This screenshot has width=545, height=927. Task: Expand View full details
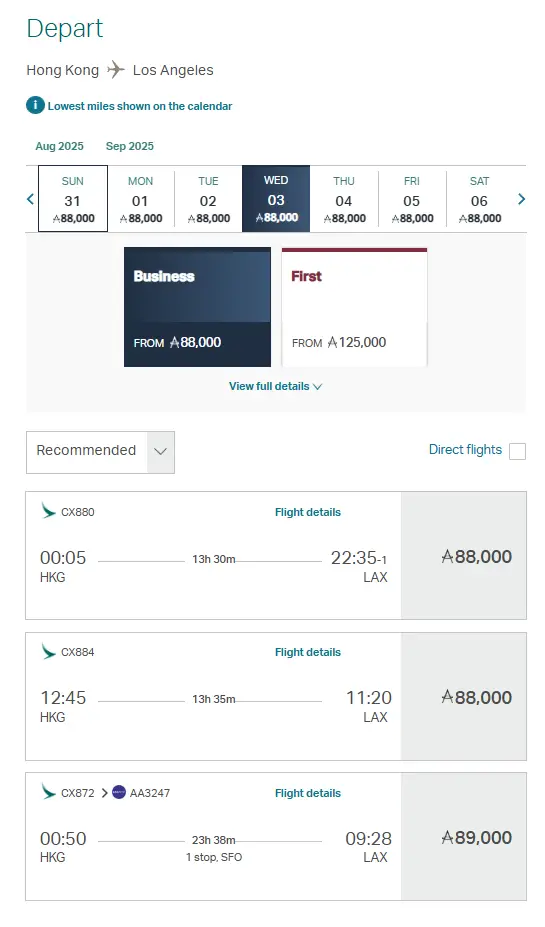point(275,386)
